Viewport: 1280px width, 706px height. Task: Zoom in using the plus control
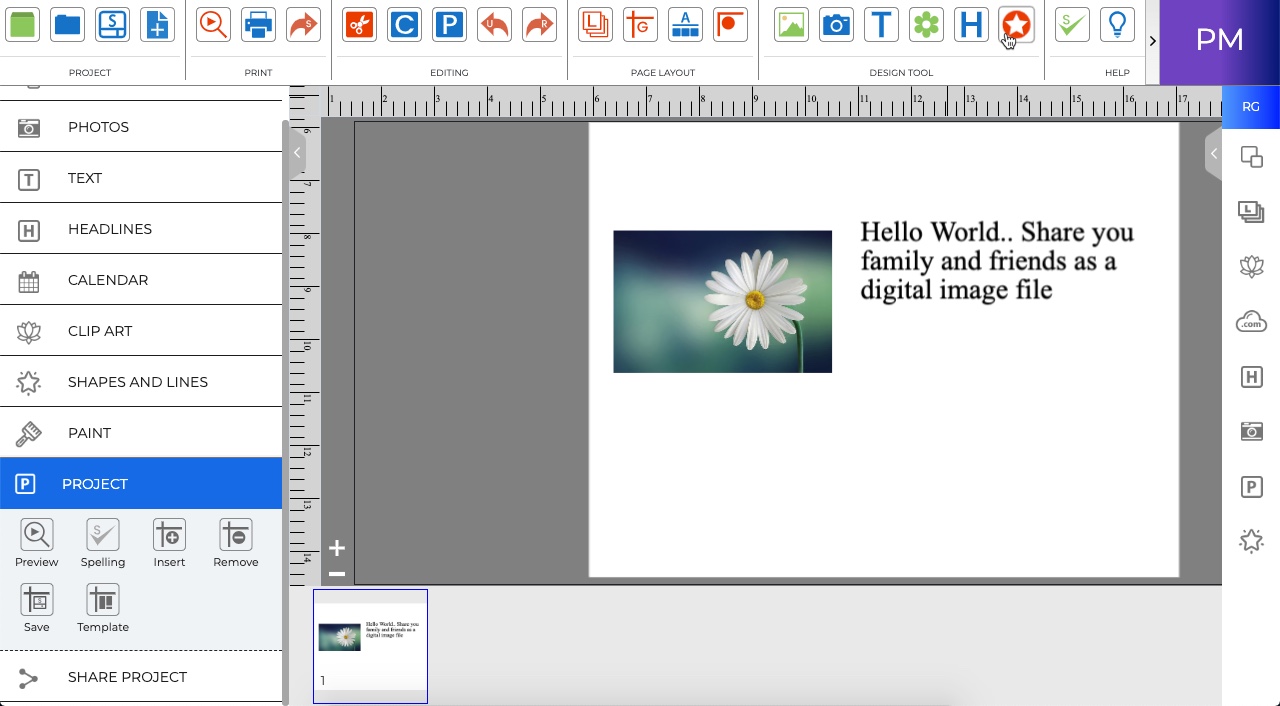(336, 548)
